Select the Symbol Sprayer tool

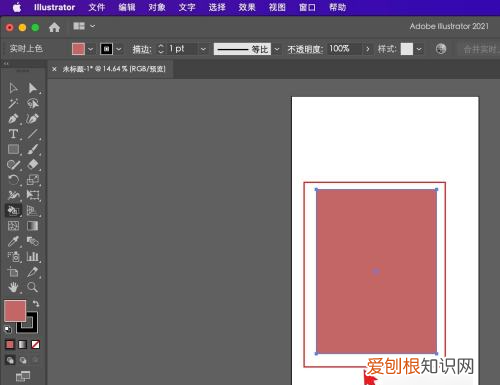click(13, 257)
